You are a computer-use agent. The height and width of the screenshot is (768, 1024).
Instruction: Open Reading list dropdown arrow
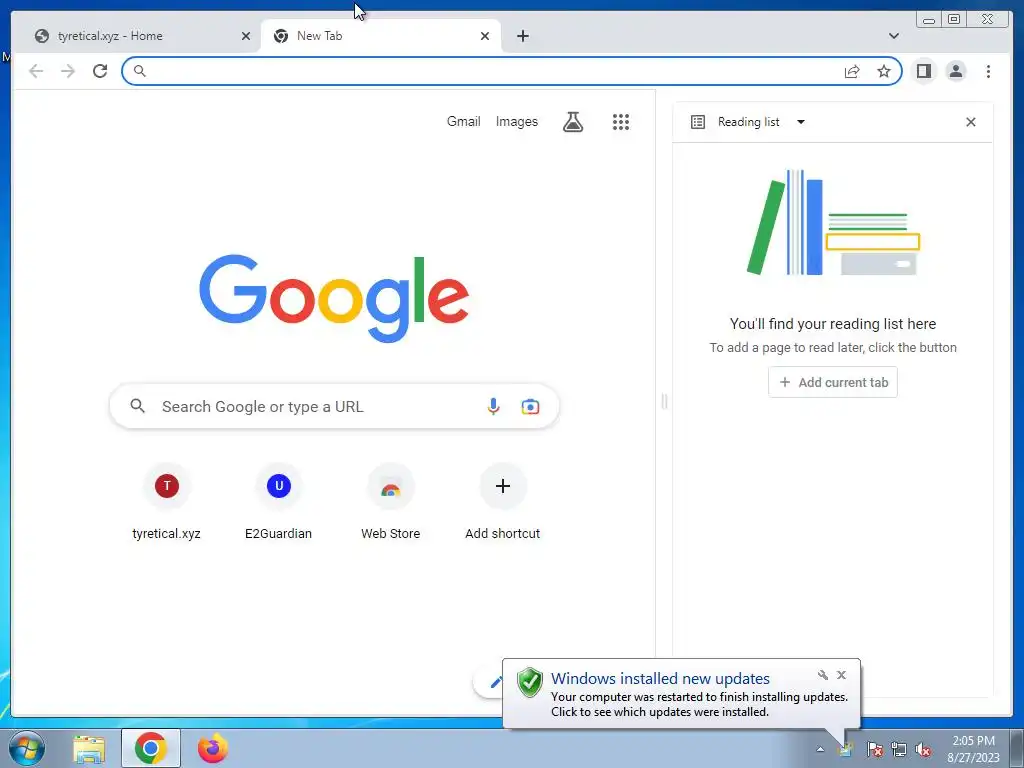click(801, 122)
